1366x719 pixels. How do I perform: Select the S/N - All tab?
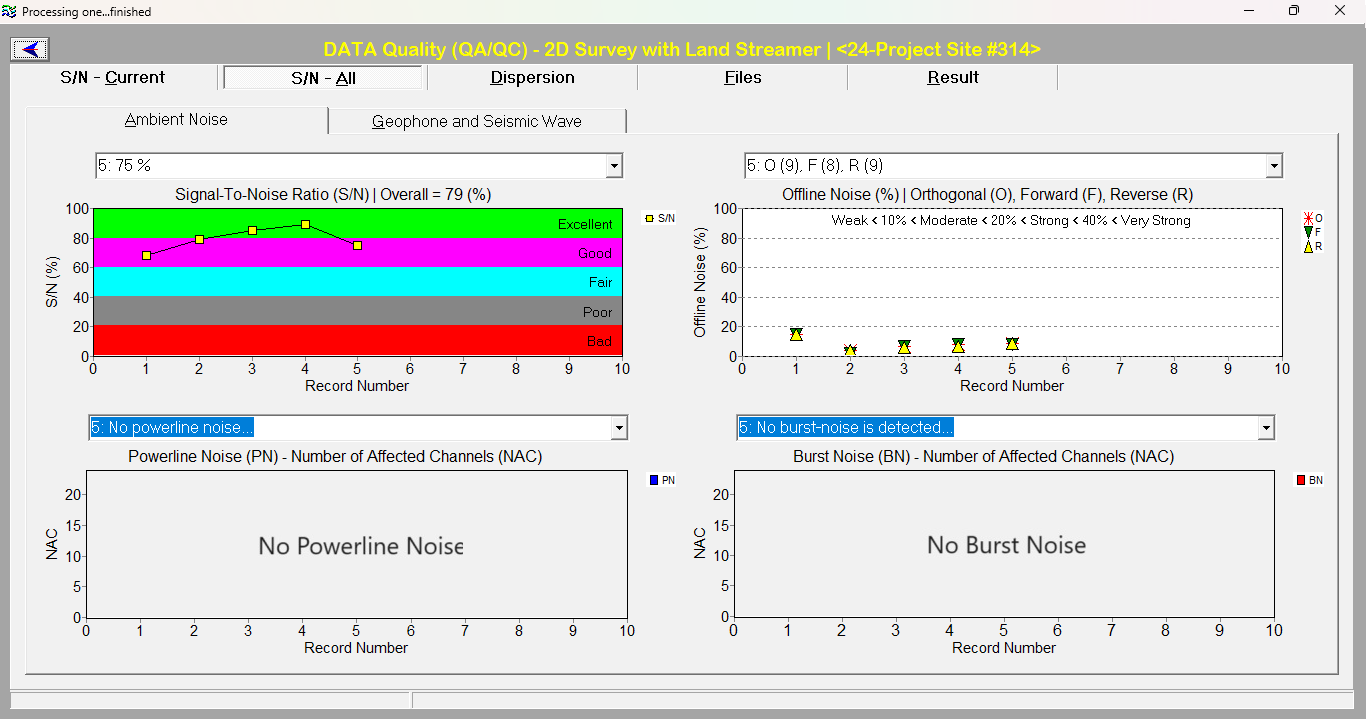324,78
